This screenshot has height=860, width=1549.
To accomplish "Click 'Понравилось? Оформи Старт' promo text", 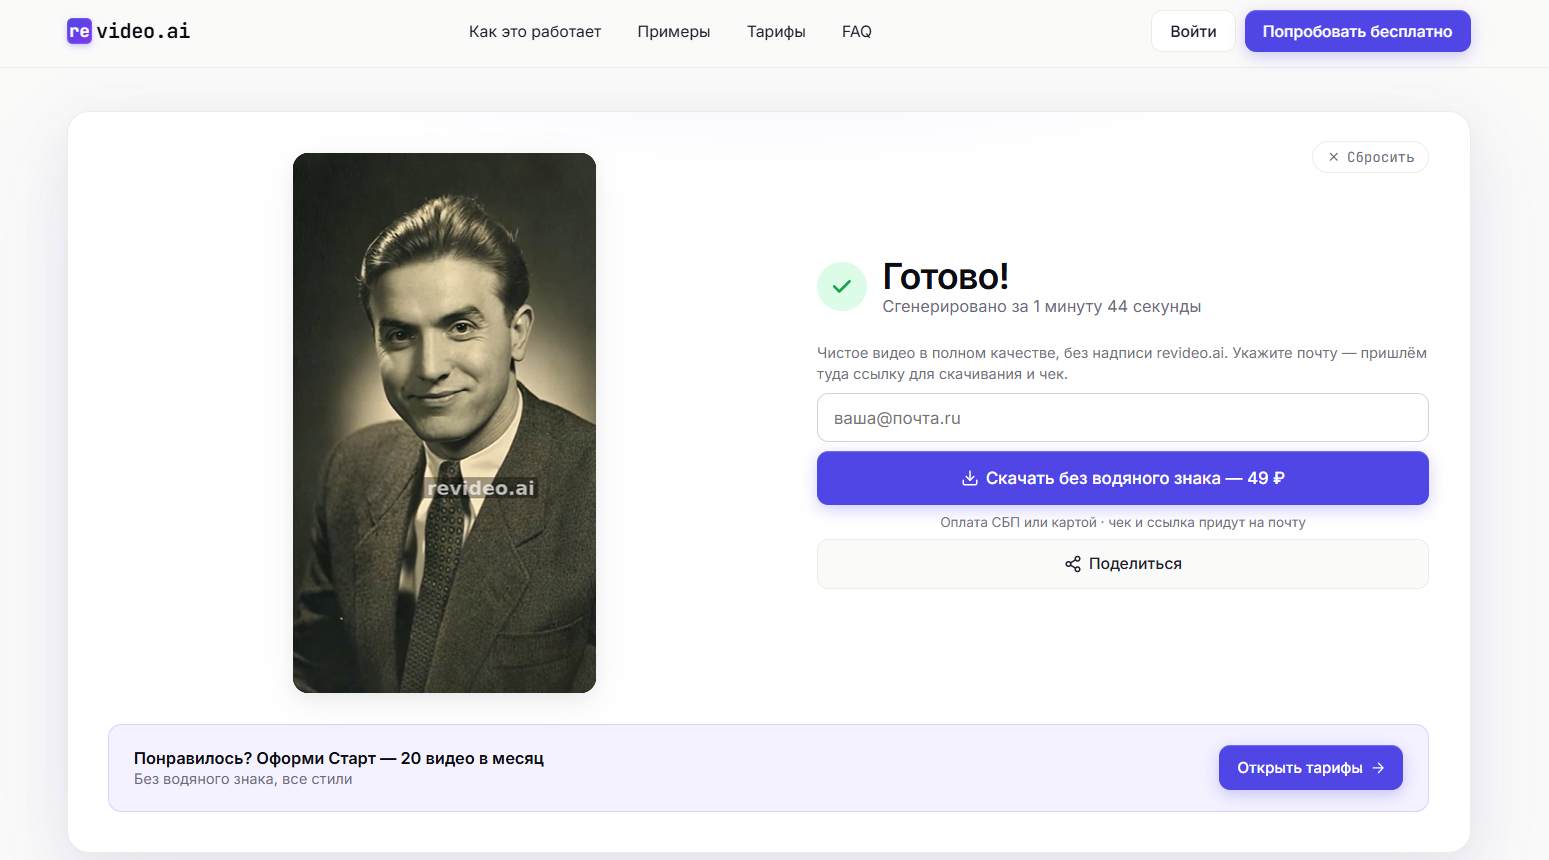I will (x=339, y=758).
